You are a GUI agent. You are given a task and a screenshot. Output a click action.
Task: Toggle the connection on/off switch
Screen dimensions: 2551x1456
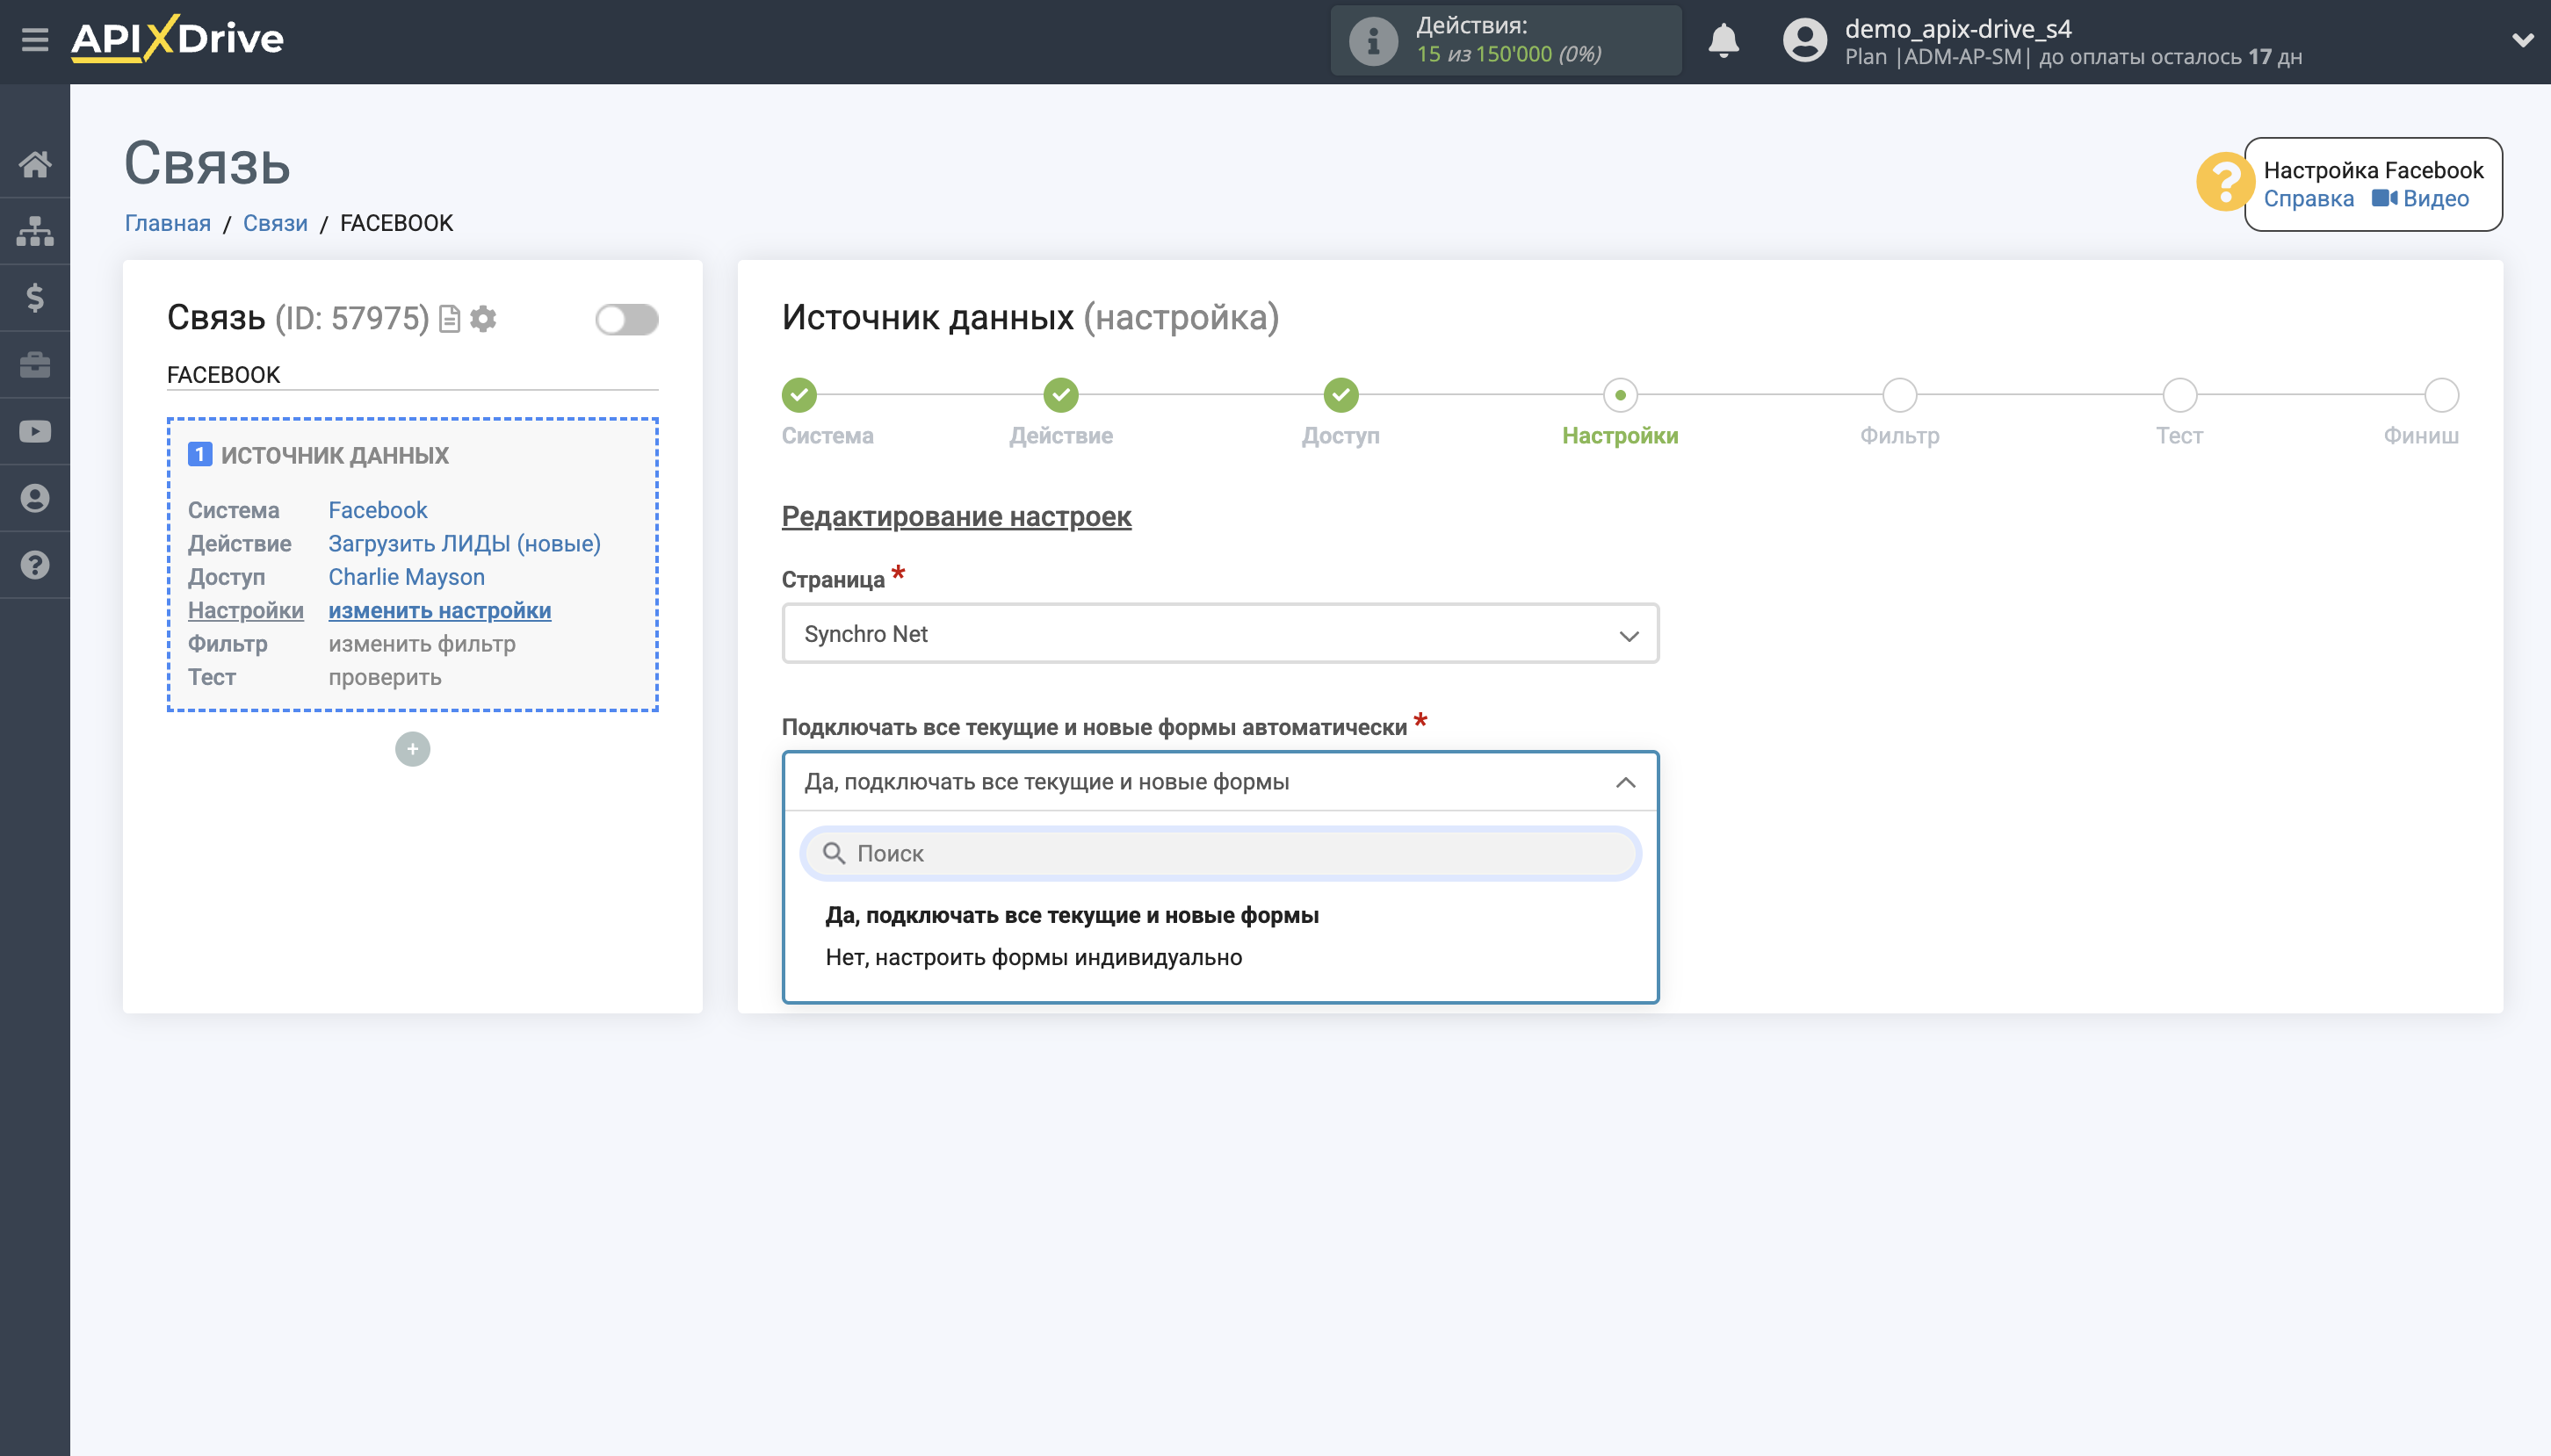626,320
